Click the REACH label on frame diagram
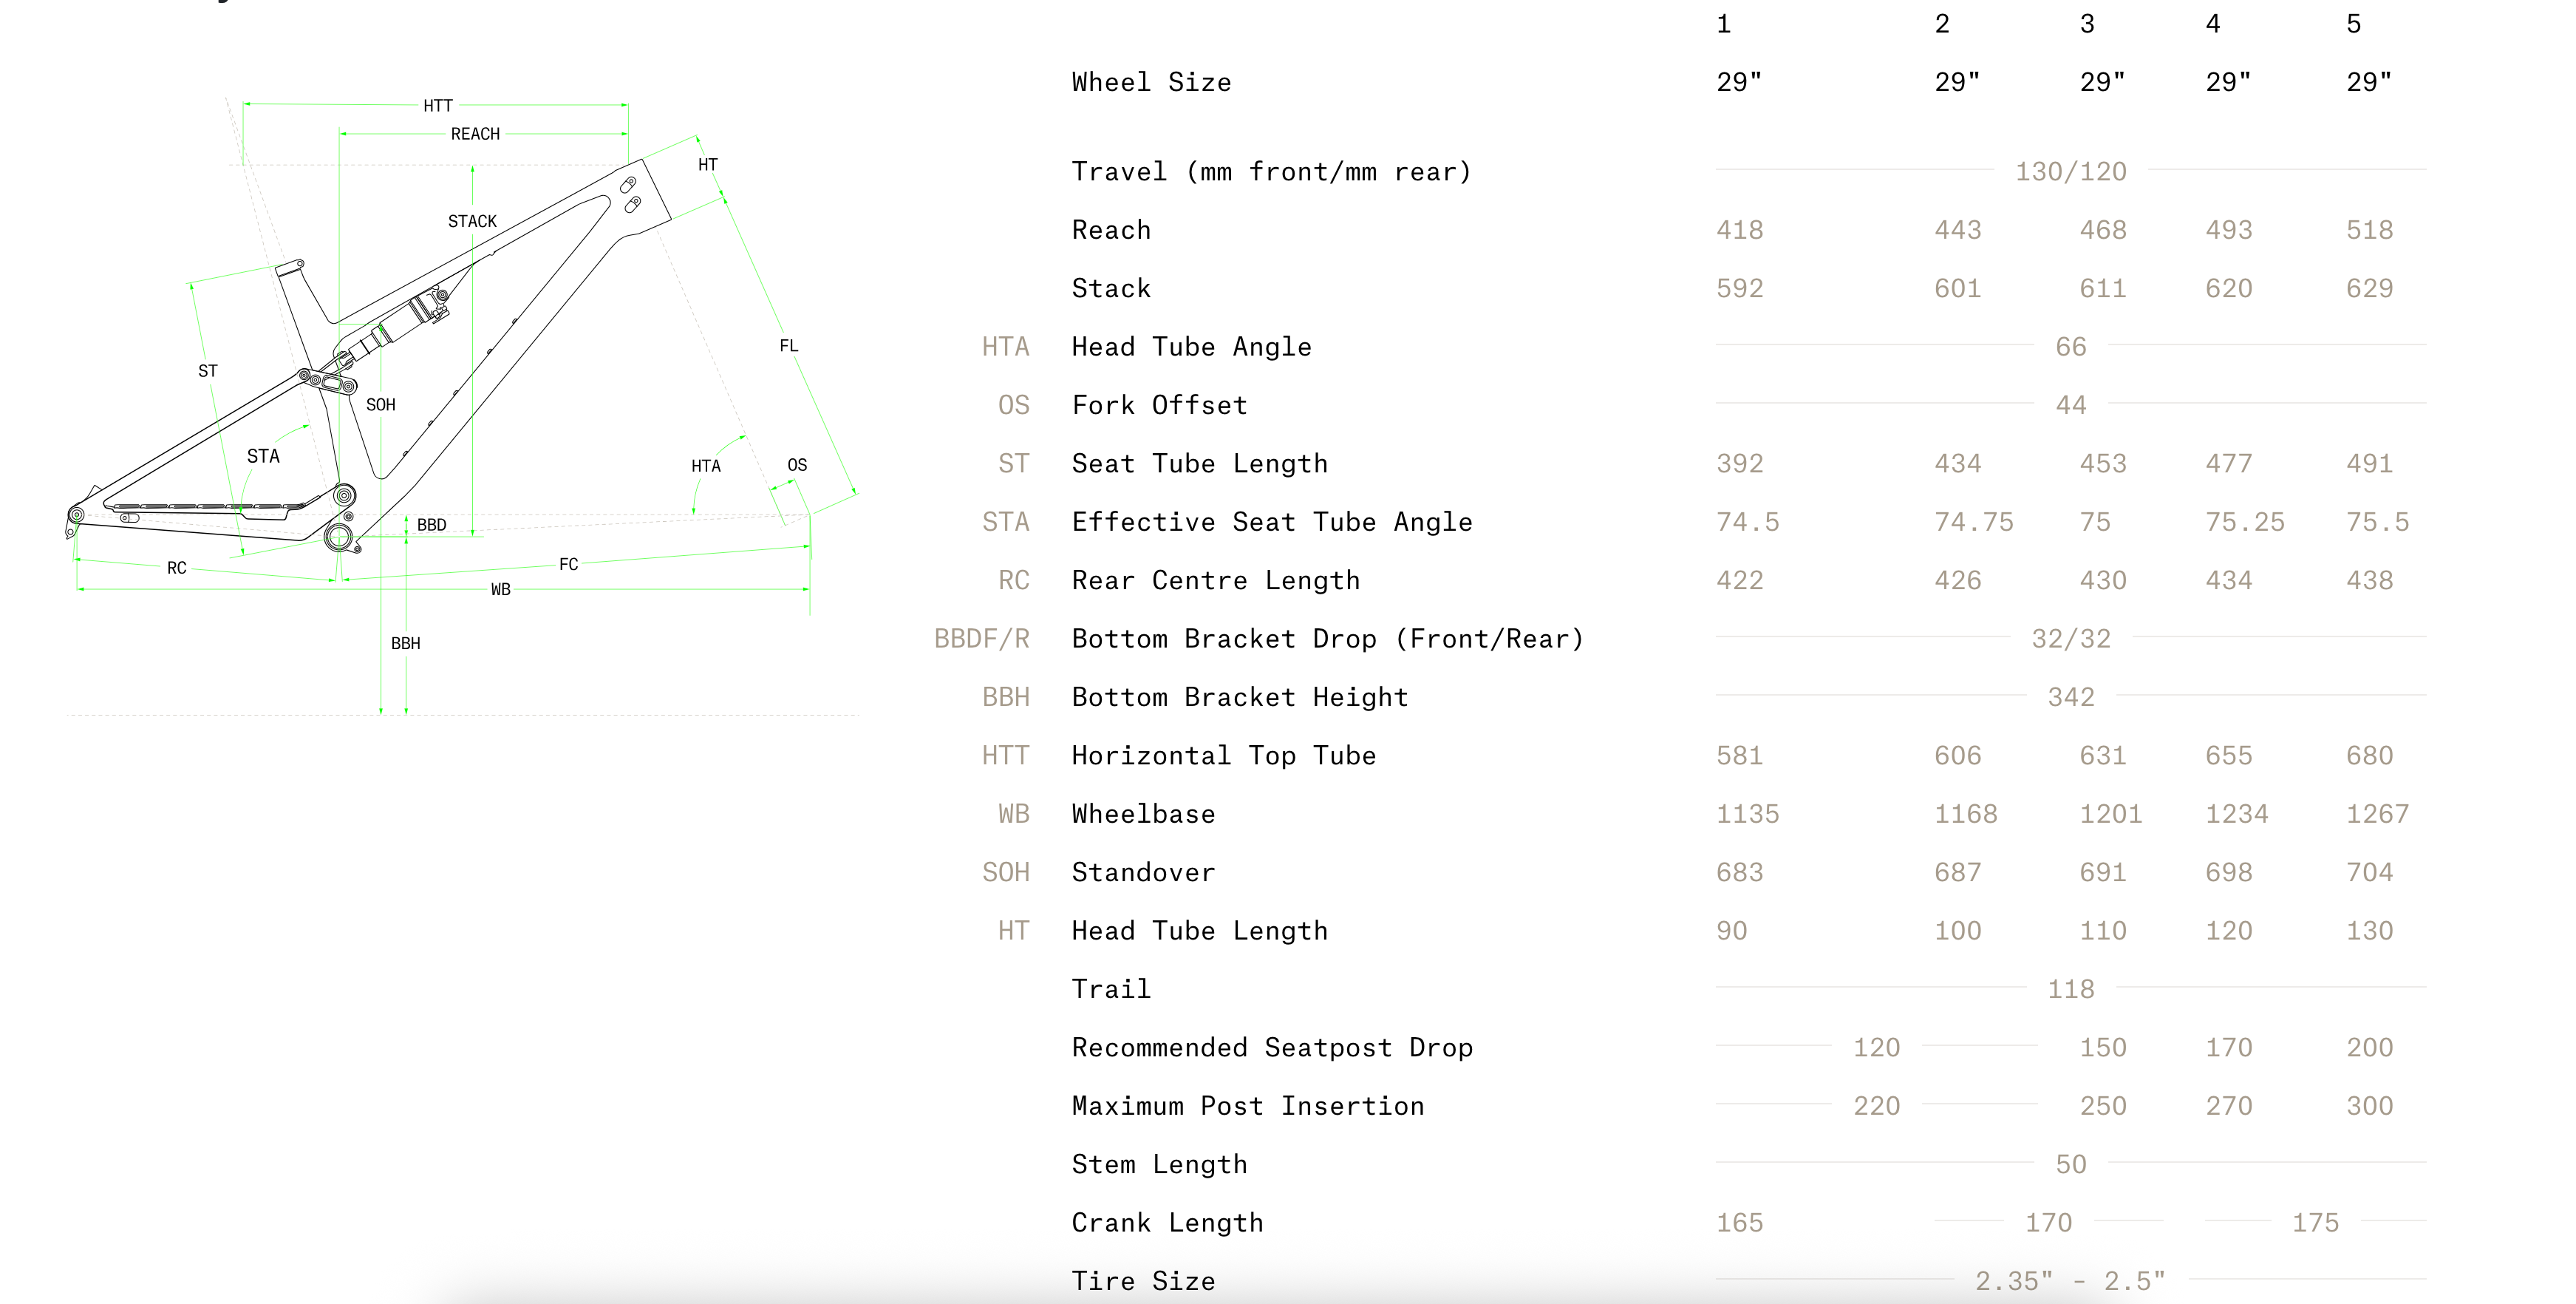The height and width of the screenshot is (1304, 2576). pyautogui.click(x=475, y=134)
